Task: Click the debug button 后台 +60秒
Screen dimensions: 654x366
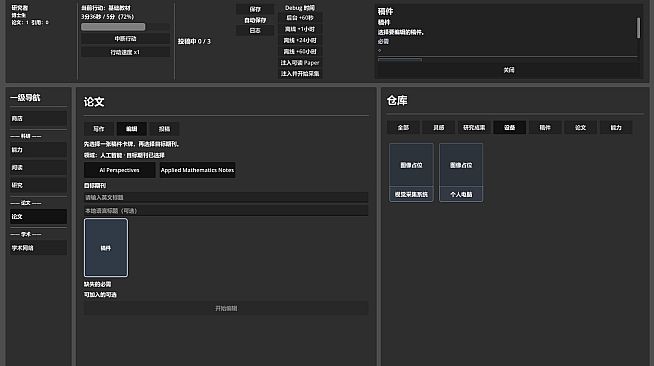Action: coord(300,18)
